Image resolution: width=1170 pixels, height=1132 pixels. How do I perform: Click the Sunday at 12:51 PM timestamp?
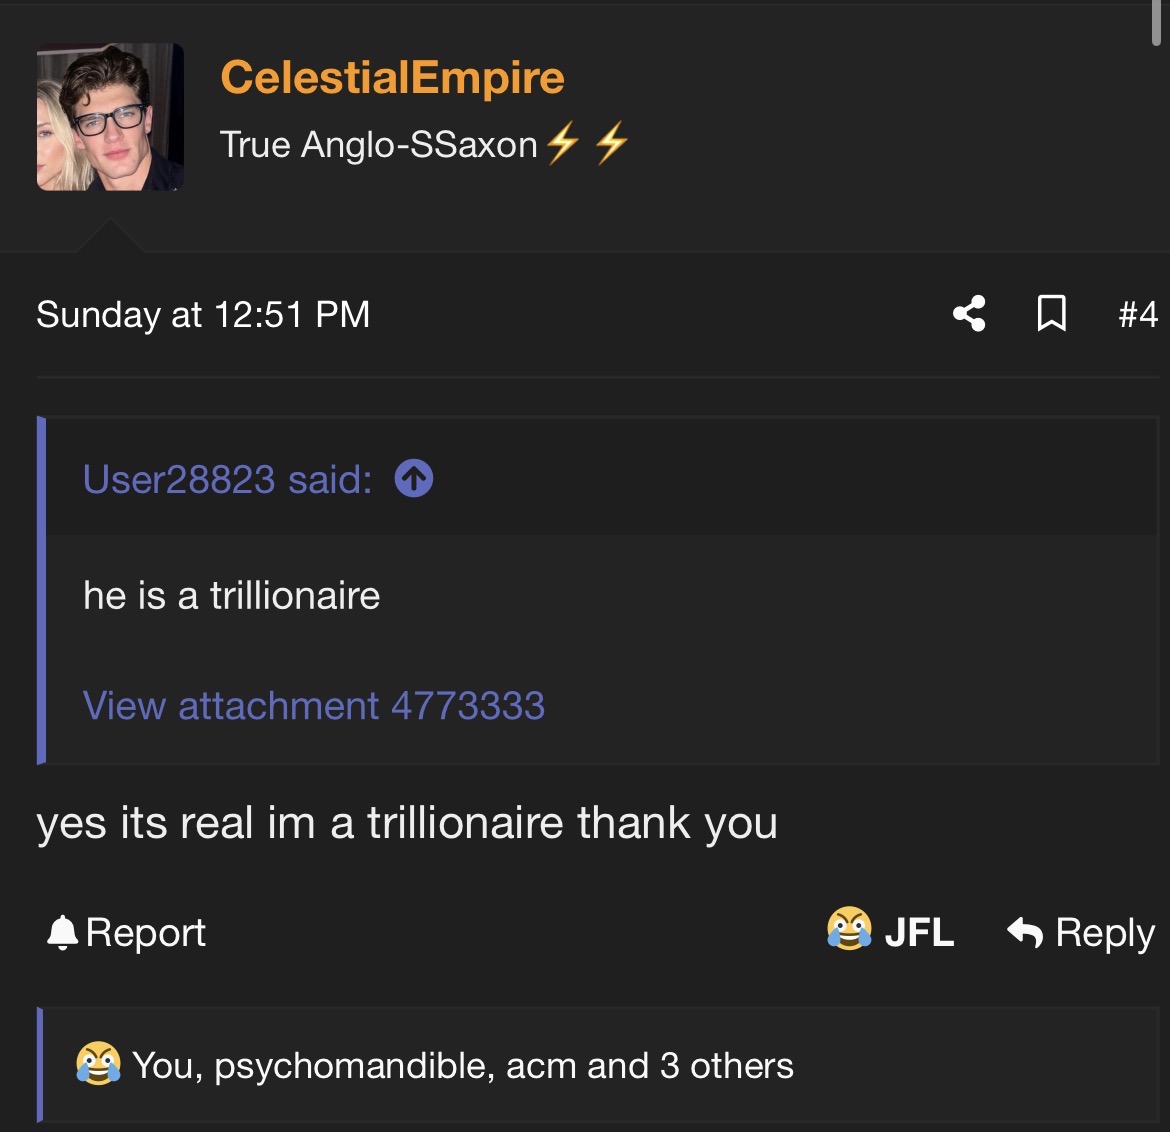tap(203, 315)
